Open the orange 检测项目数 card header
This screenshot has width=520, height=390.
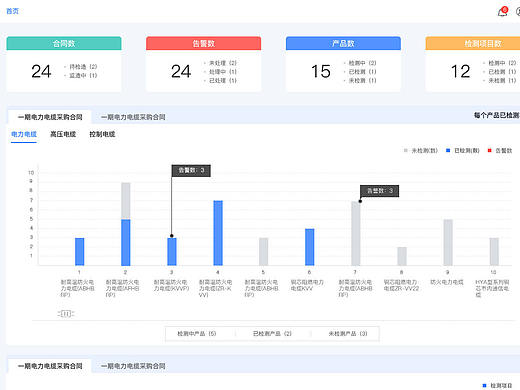coord(473,43)
